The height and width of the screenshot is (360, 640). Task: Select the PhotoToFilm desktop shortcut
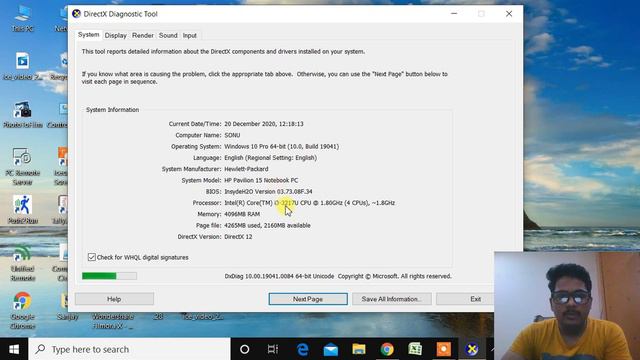23,114
